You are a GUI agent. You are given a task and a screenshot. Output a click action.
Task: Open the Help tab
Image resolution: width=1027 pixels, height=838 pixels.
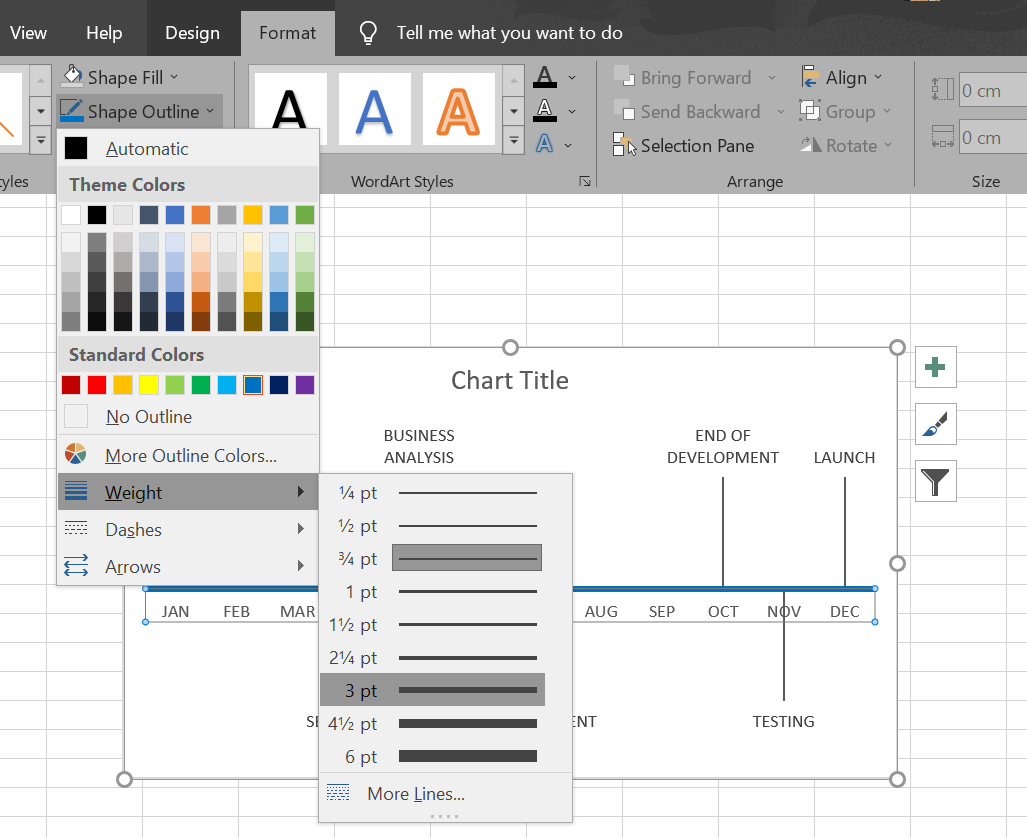tap(104, 33)
